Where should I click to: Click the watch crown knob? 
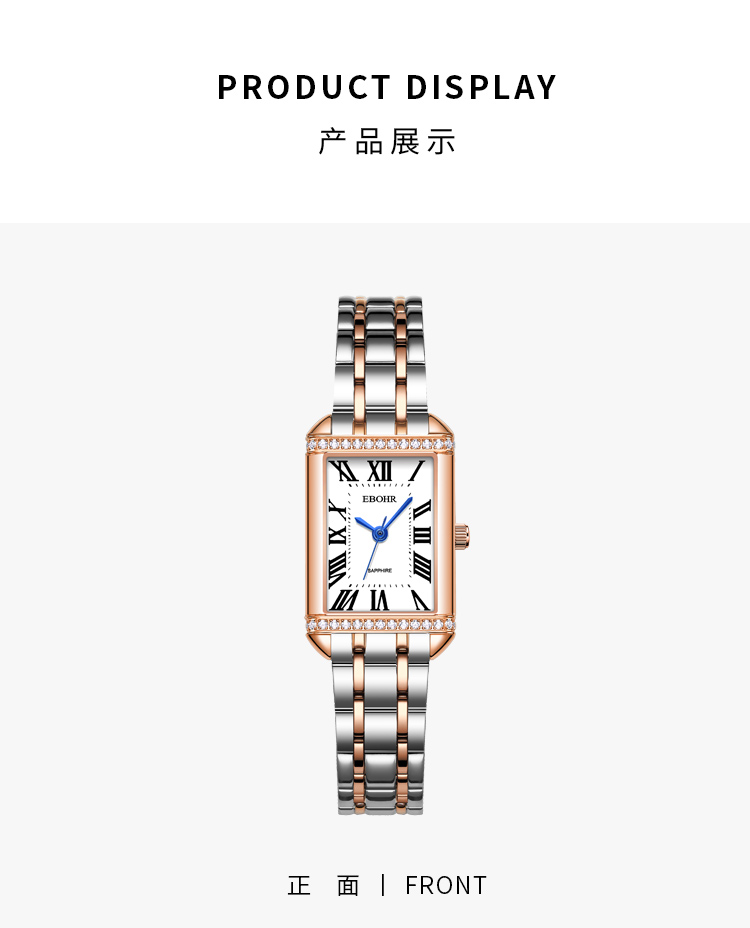coord(462,536)
